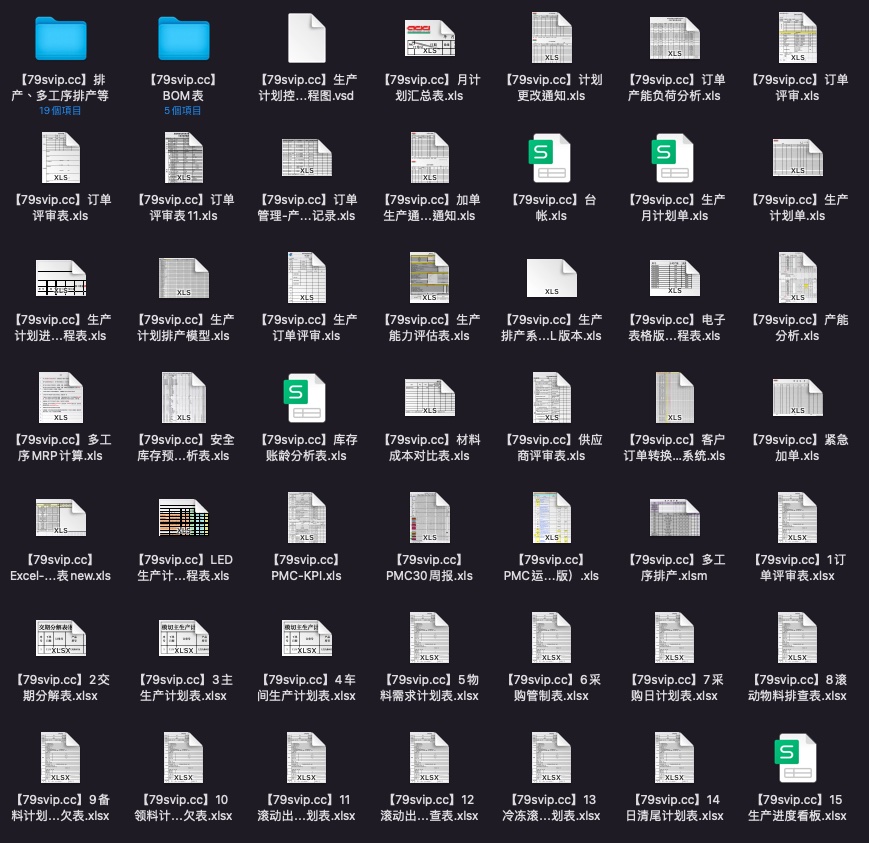
Task: Select the WPS 生产月计划单.xls icon
Action: 672,158
